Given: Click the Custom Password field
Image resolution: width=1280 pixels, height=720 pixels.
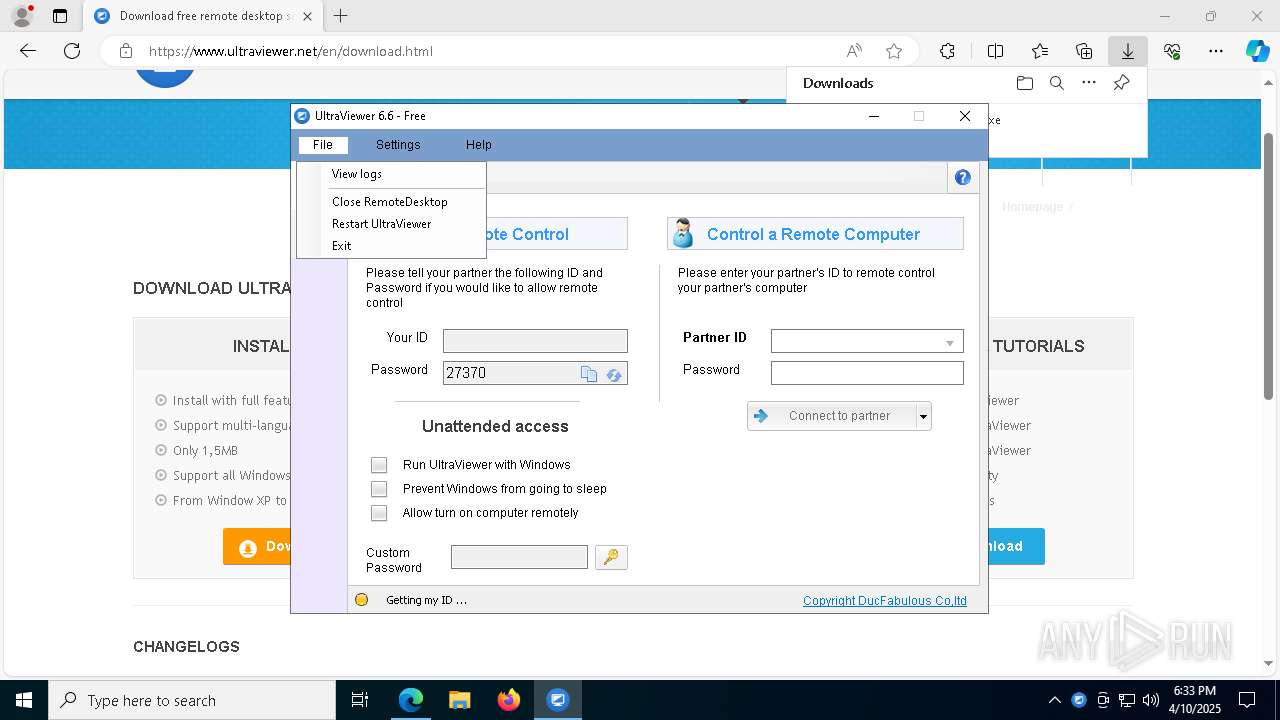Looking at the screenshot, I should [x=519, y=557].
